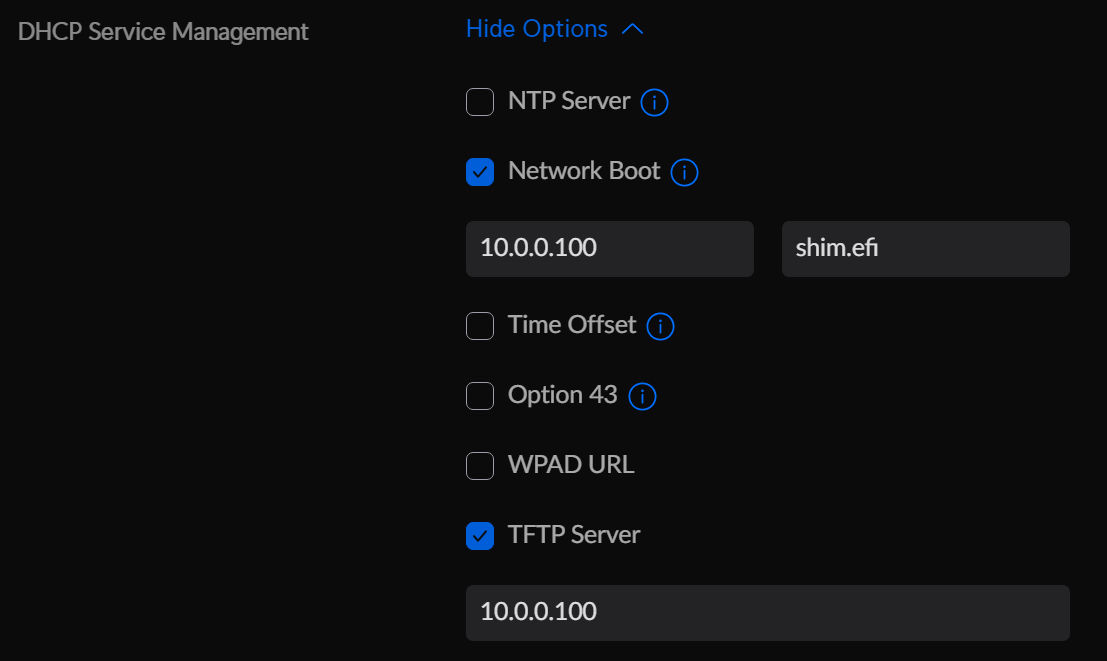1107x661 pixels.
Task: Click the NTP Server info icon
Action: 654,102
